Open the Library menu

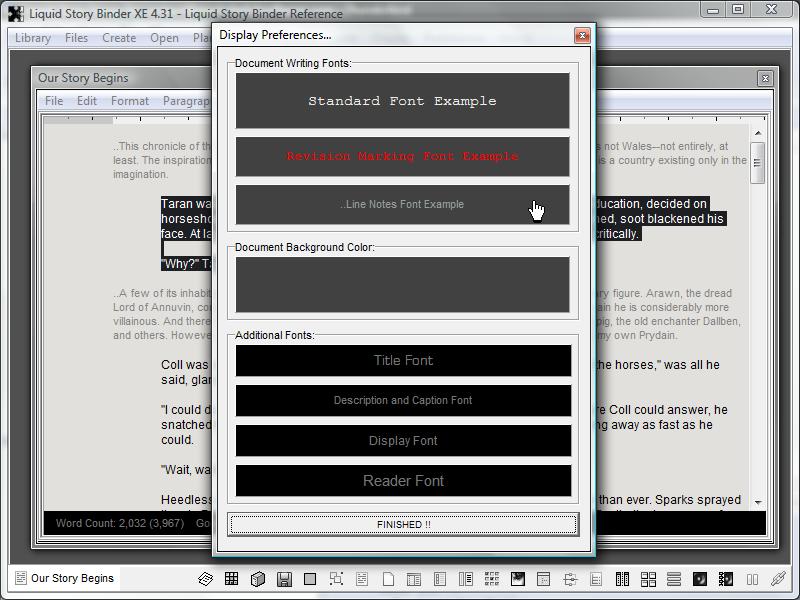33,38
